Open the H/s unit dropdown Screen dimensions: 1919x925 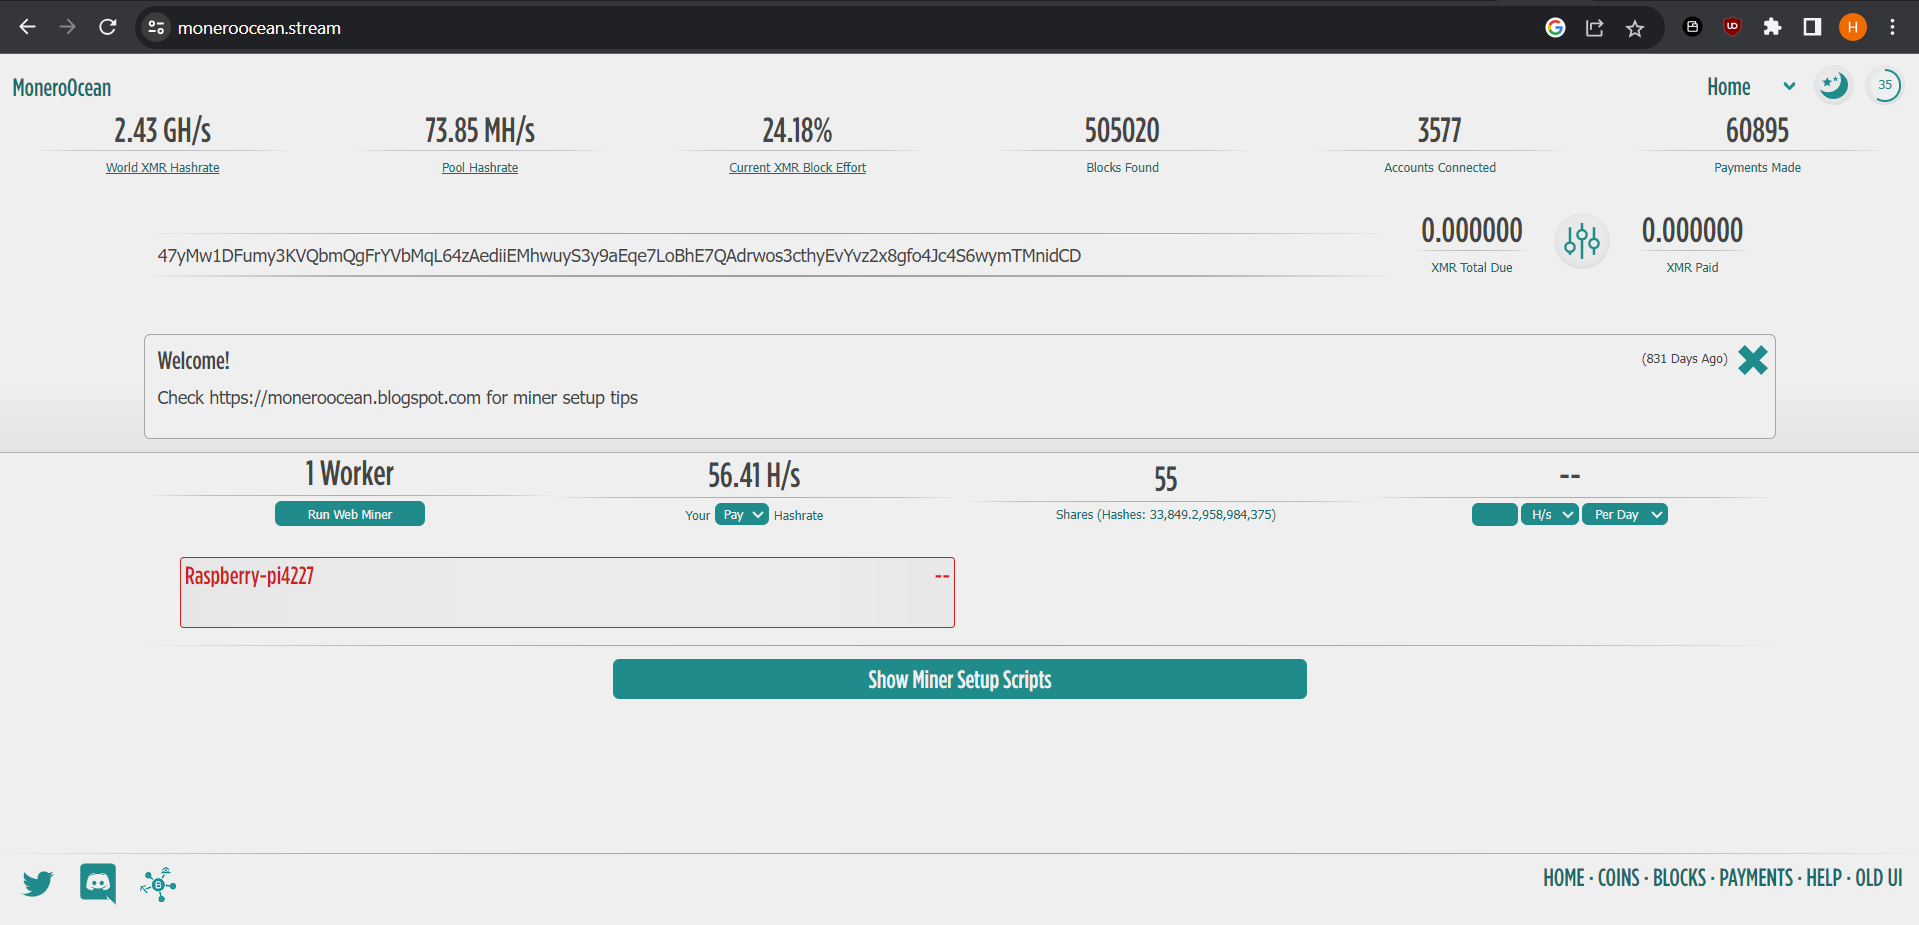(x=1549, y=514)
